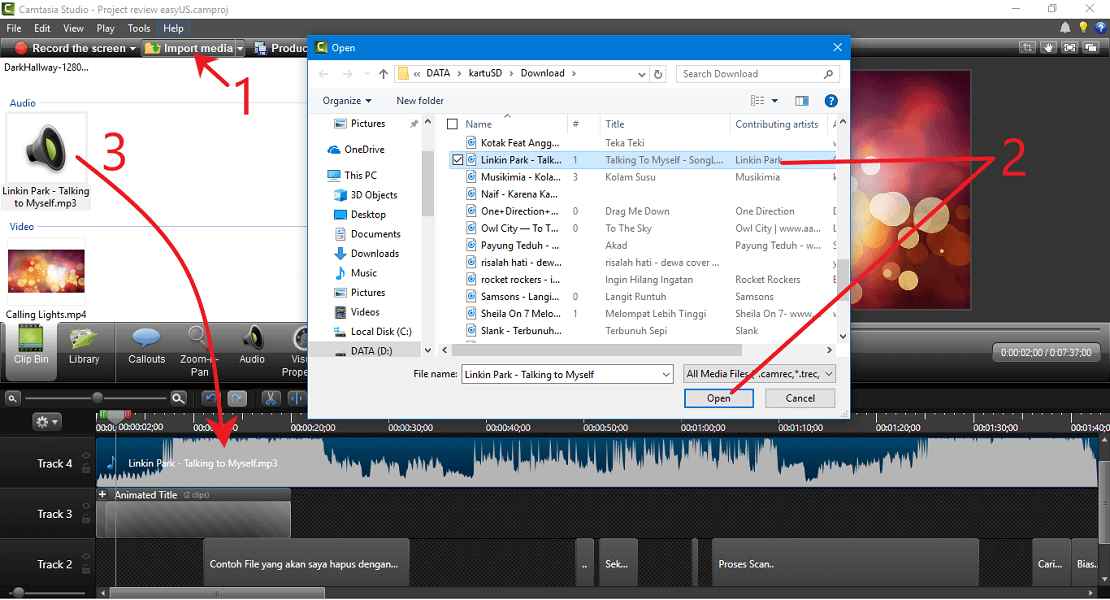
Task: Click the timeline redo icon
Action: [x=237, y=398]
